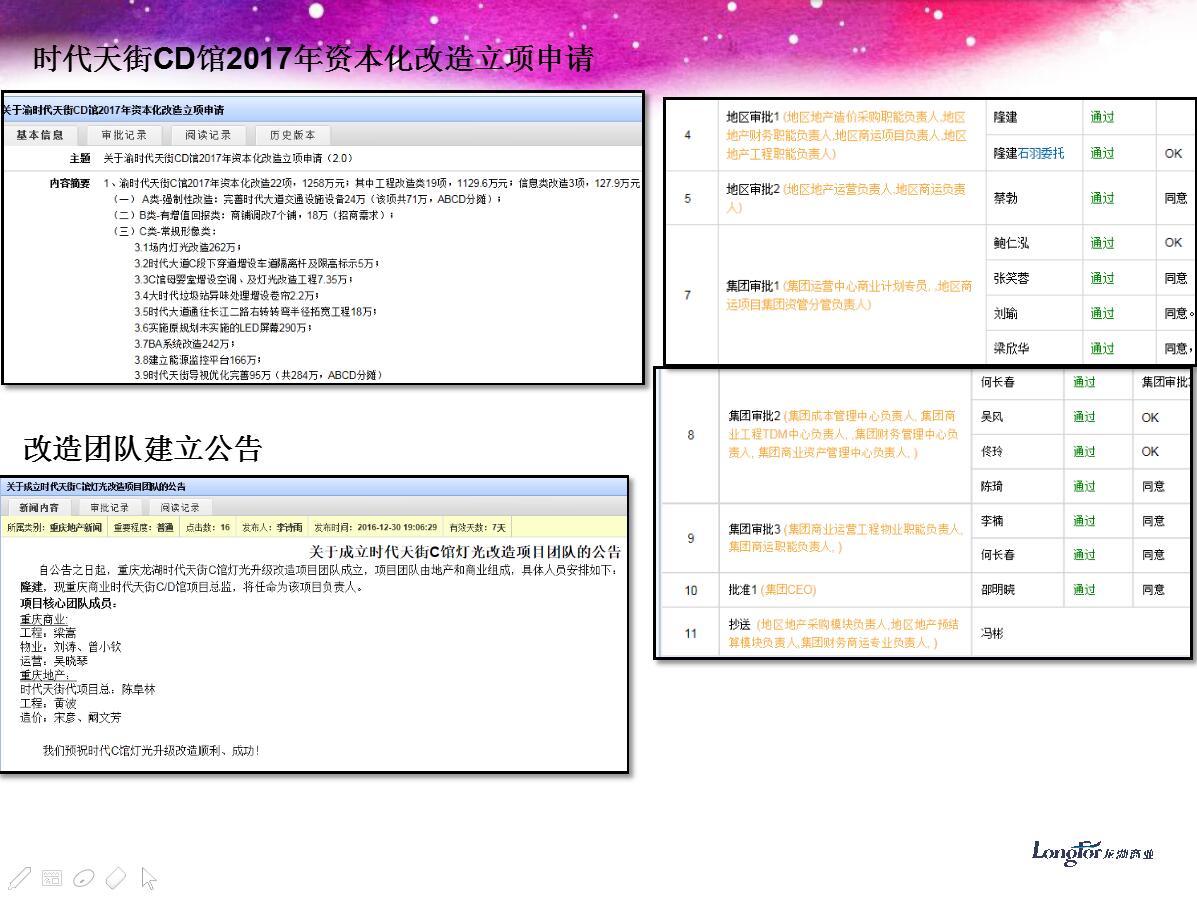Select approver name 陈琦
The image size is (1197, 899).
[x=992, y=486]
